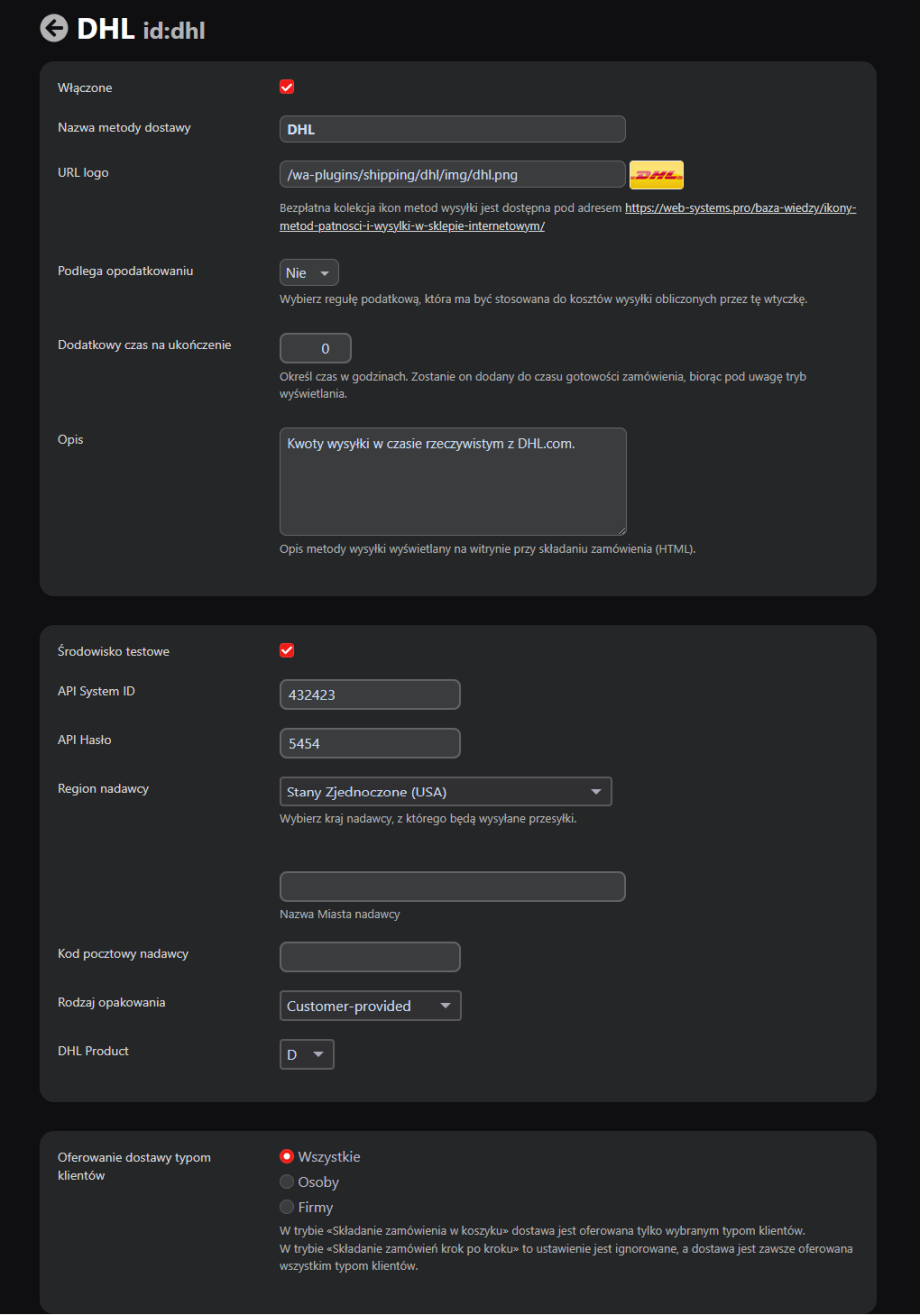920x1315 pixels.
Task: Click the API Hasło input field
Action: point(370,743)
